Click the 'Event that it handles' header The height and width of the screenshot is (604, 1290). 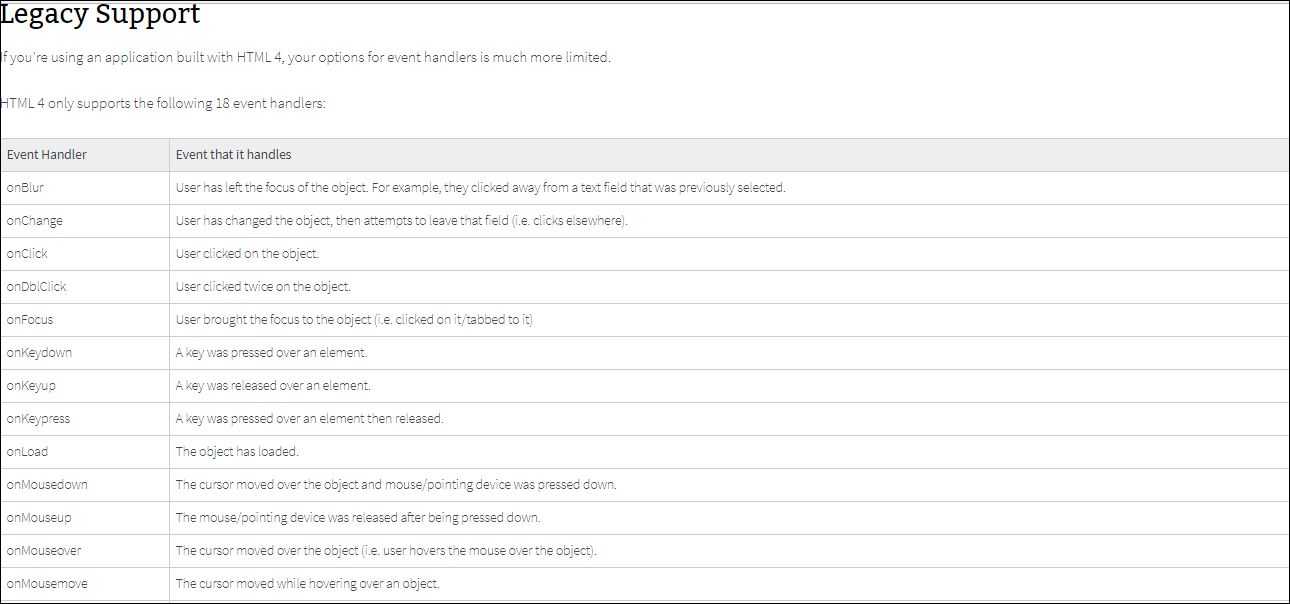[234, 154]
